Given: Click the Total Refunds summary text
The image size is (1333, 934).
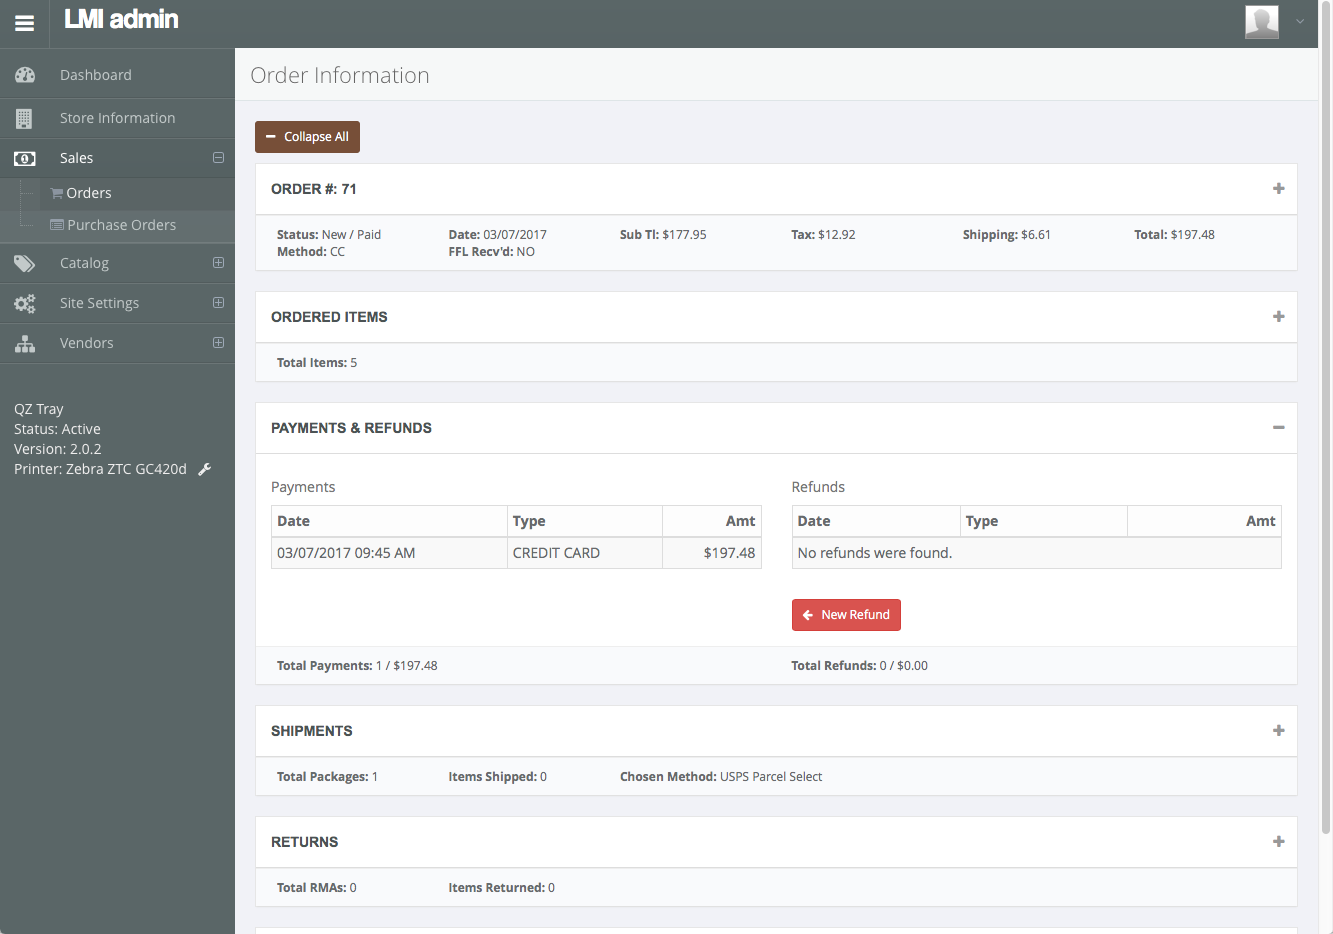Looking at the screenshot, I should click(x=860, y=666).
